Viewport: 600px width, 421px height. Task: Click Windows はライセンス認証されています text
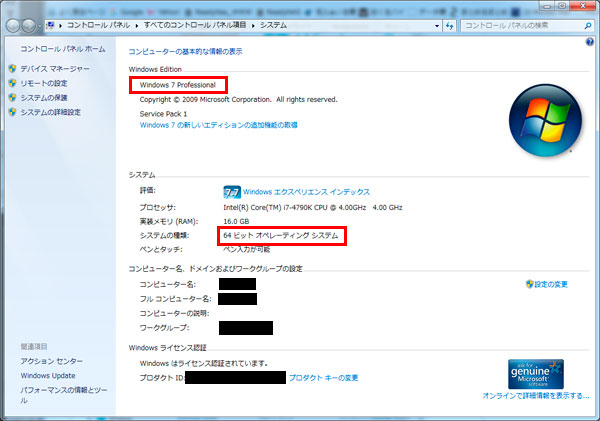point(204,363)
